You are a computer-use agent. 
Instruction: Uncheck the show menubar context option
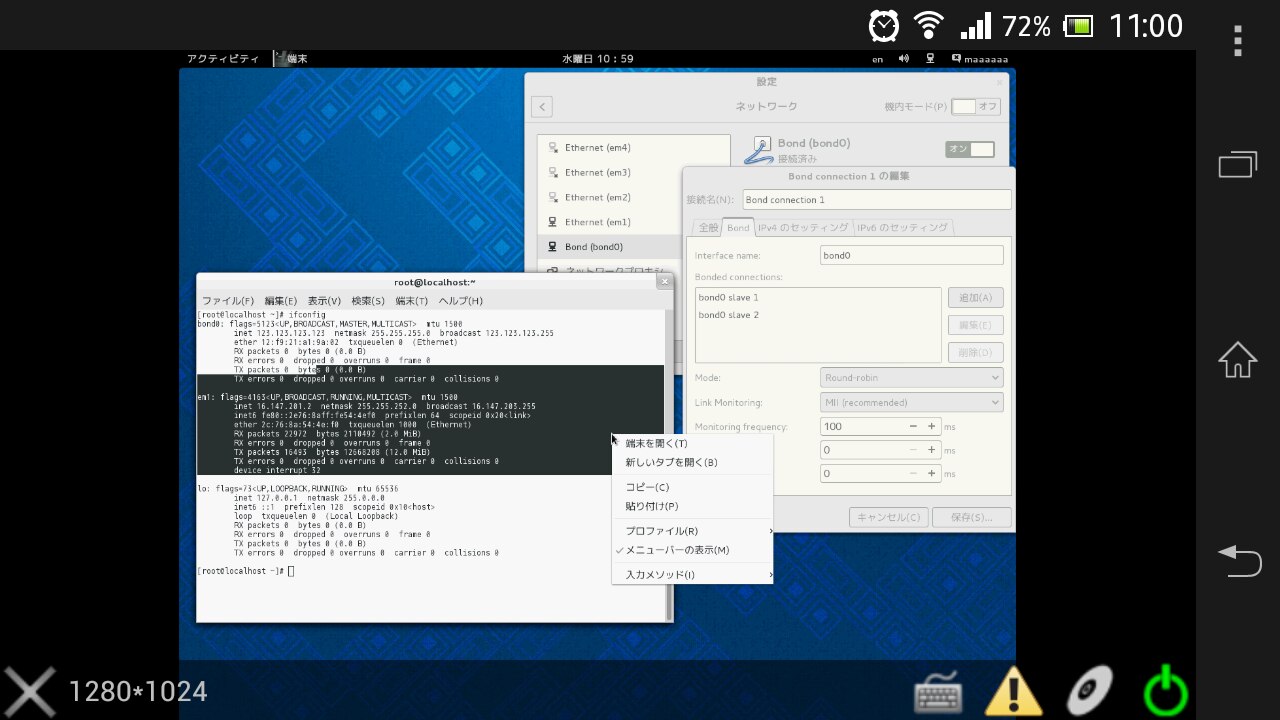(x=677, y=550)
